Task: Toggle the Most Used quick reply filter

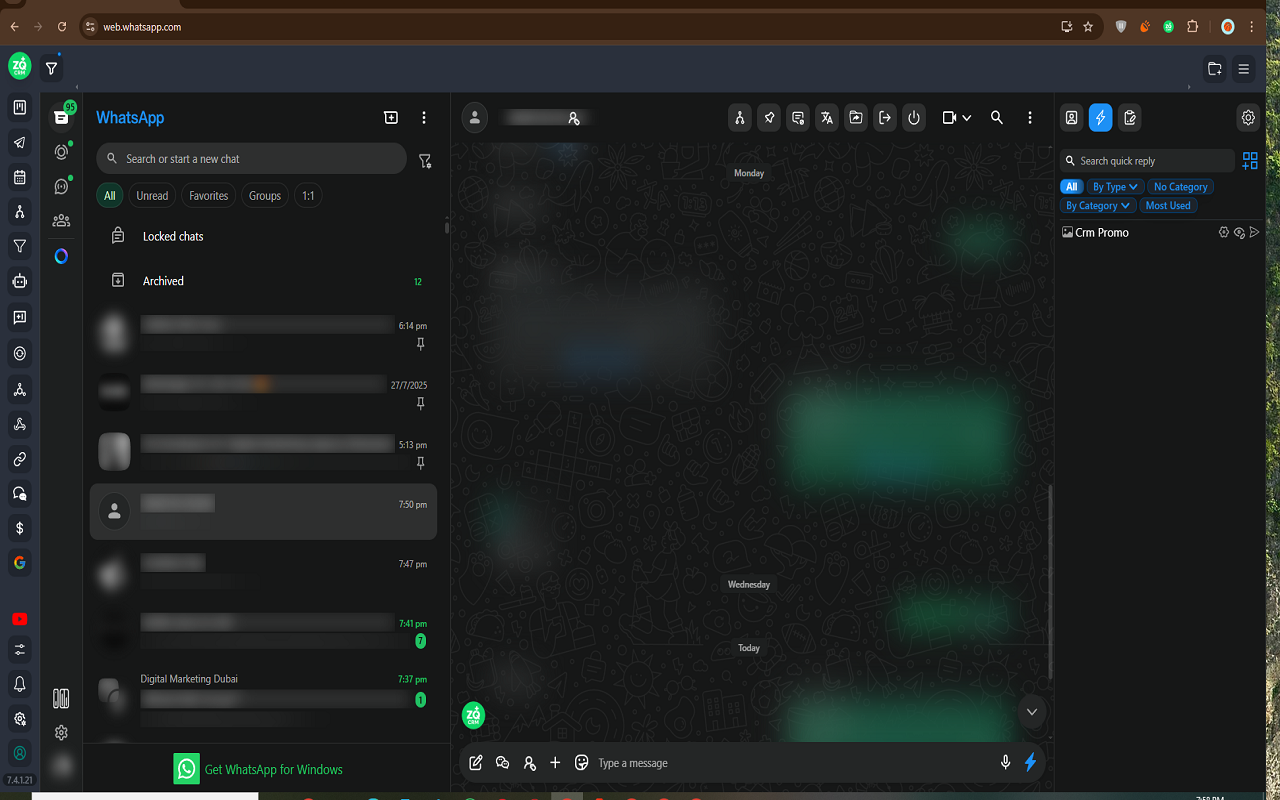Action: coord(1167,206)
